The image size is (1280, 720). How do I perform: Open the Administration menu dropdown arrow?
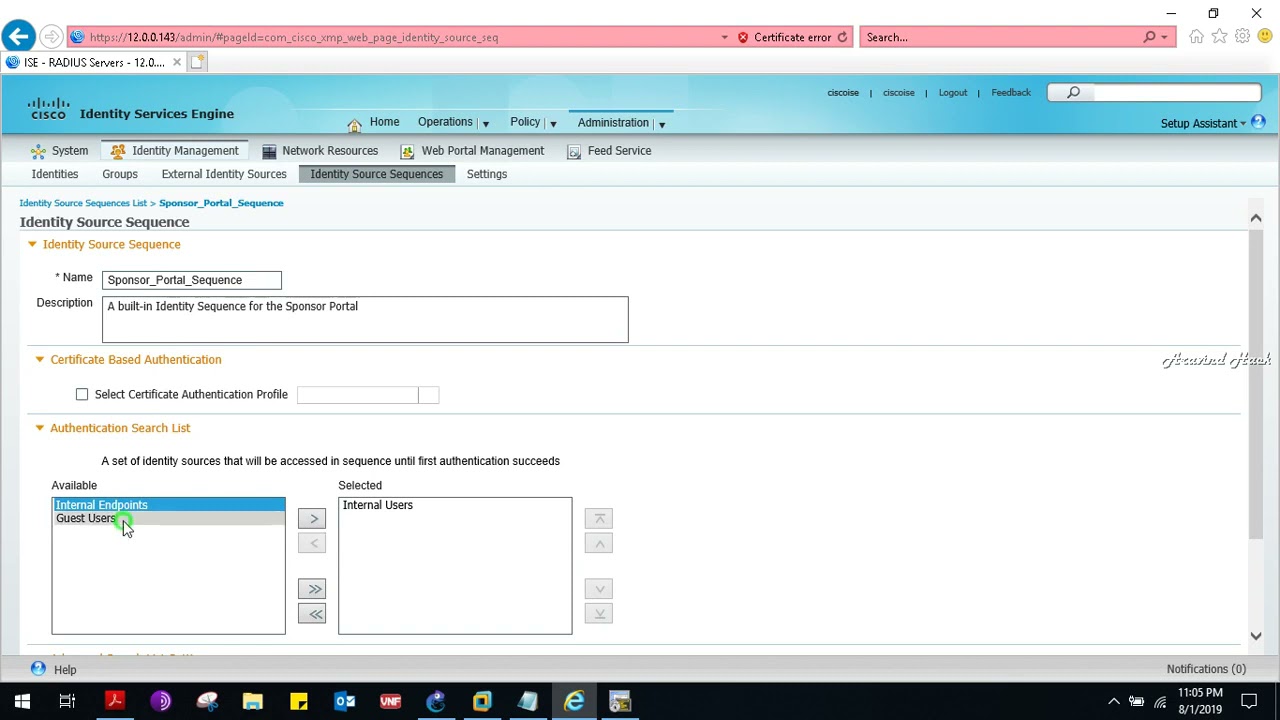662,124
